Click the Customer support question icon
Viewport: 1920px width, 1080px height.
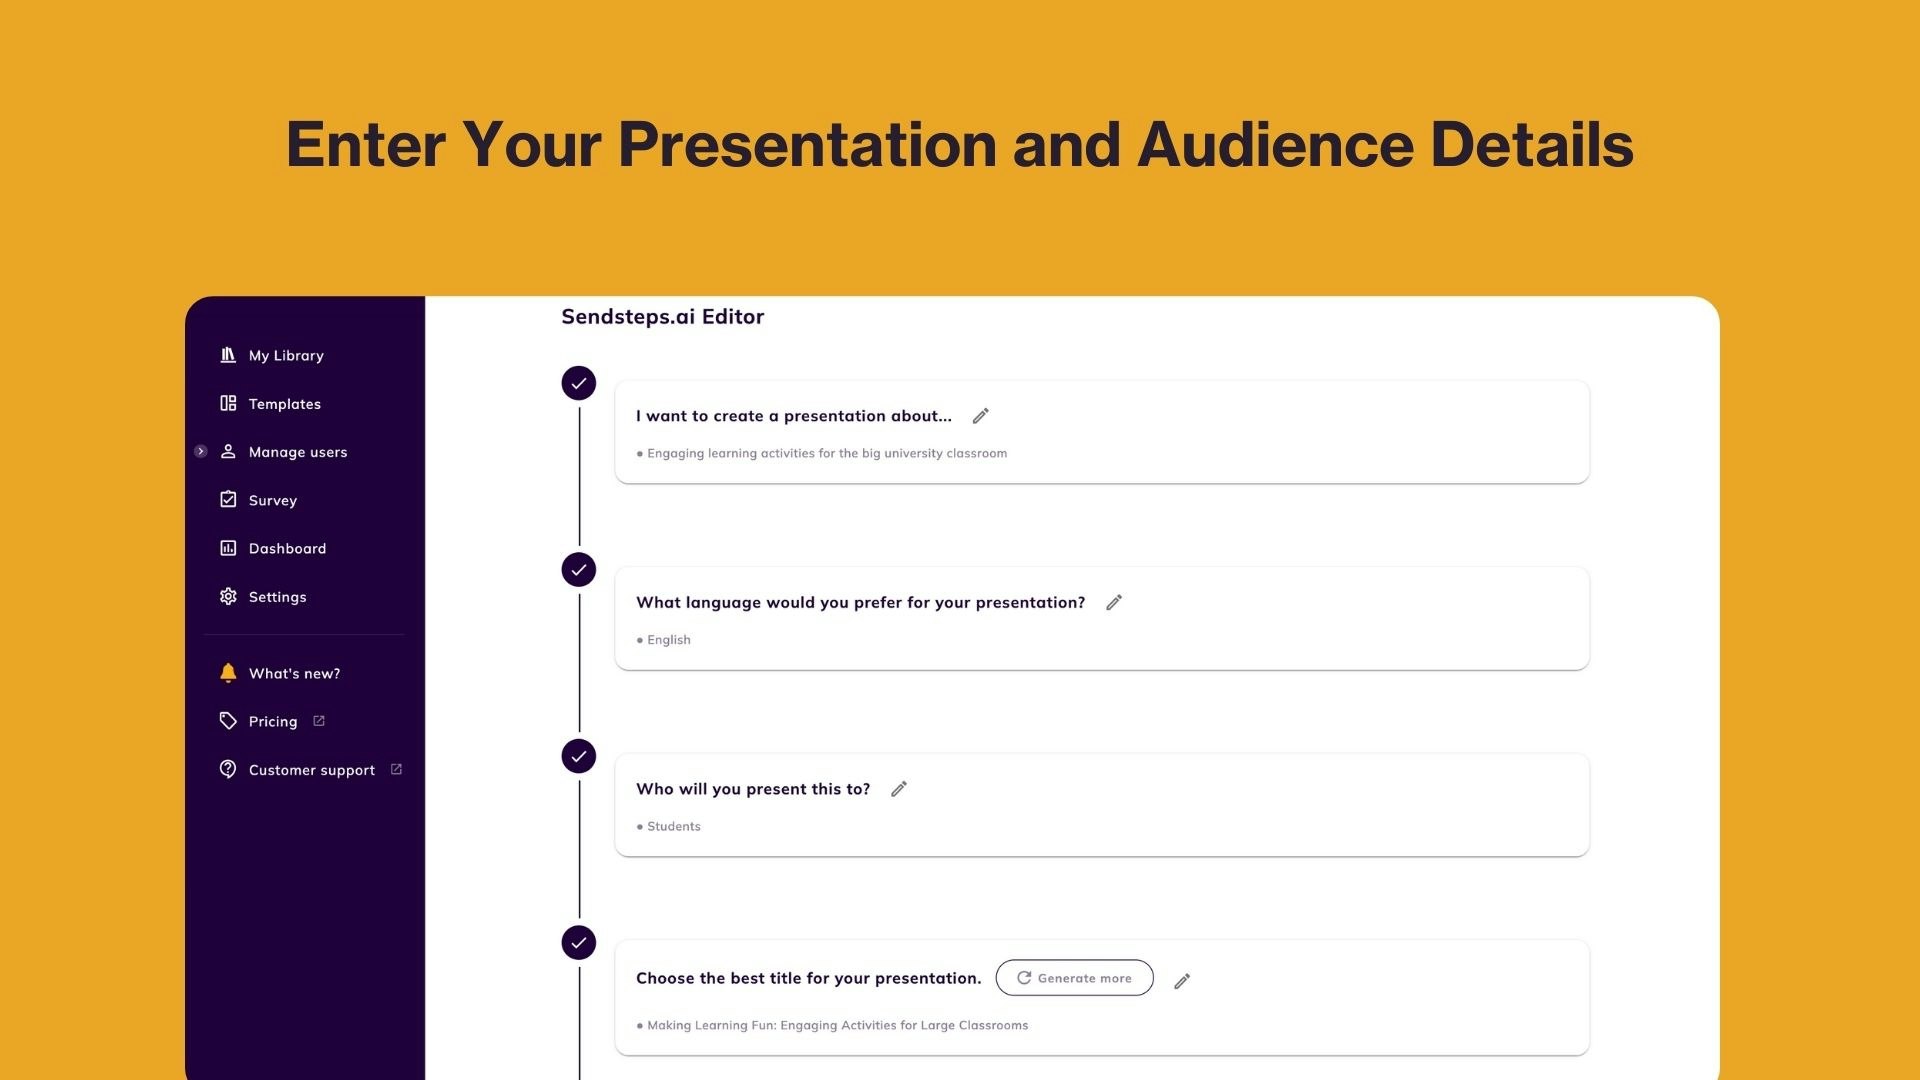click(x=228, y=769)
